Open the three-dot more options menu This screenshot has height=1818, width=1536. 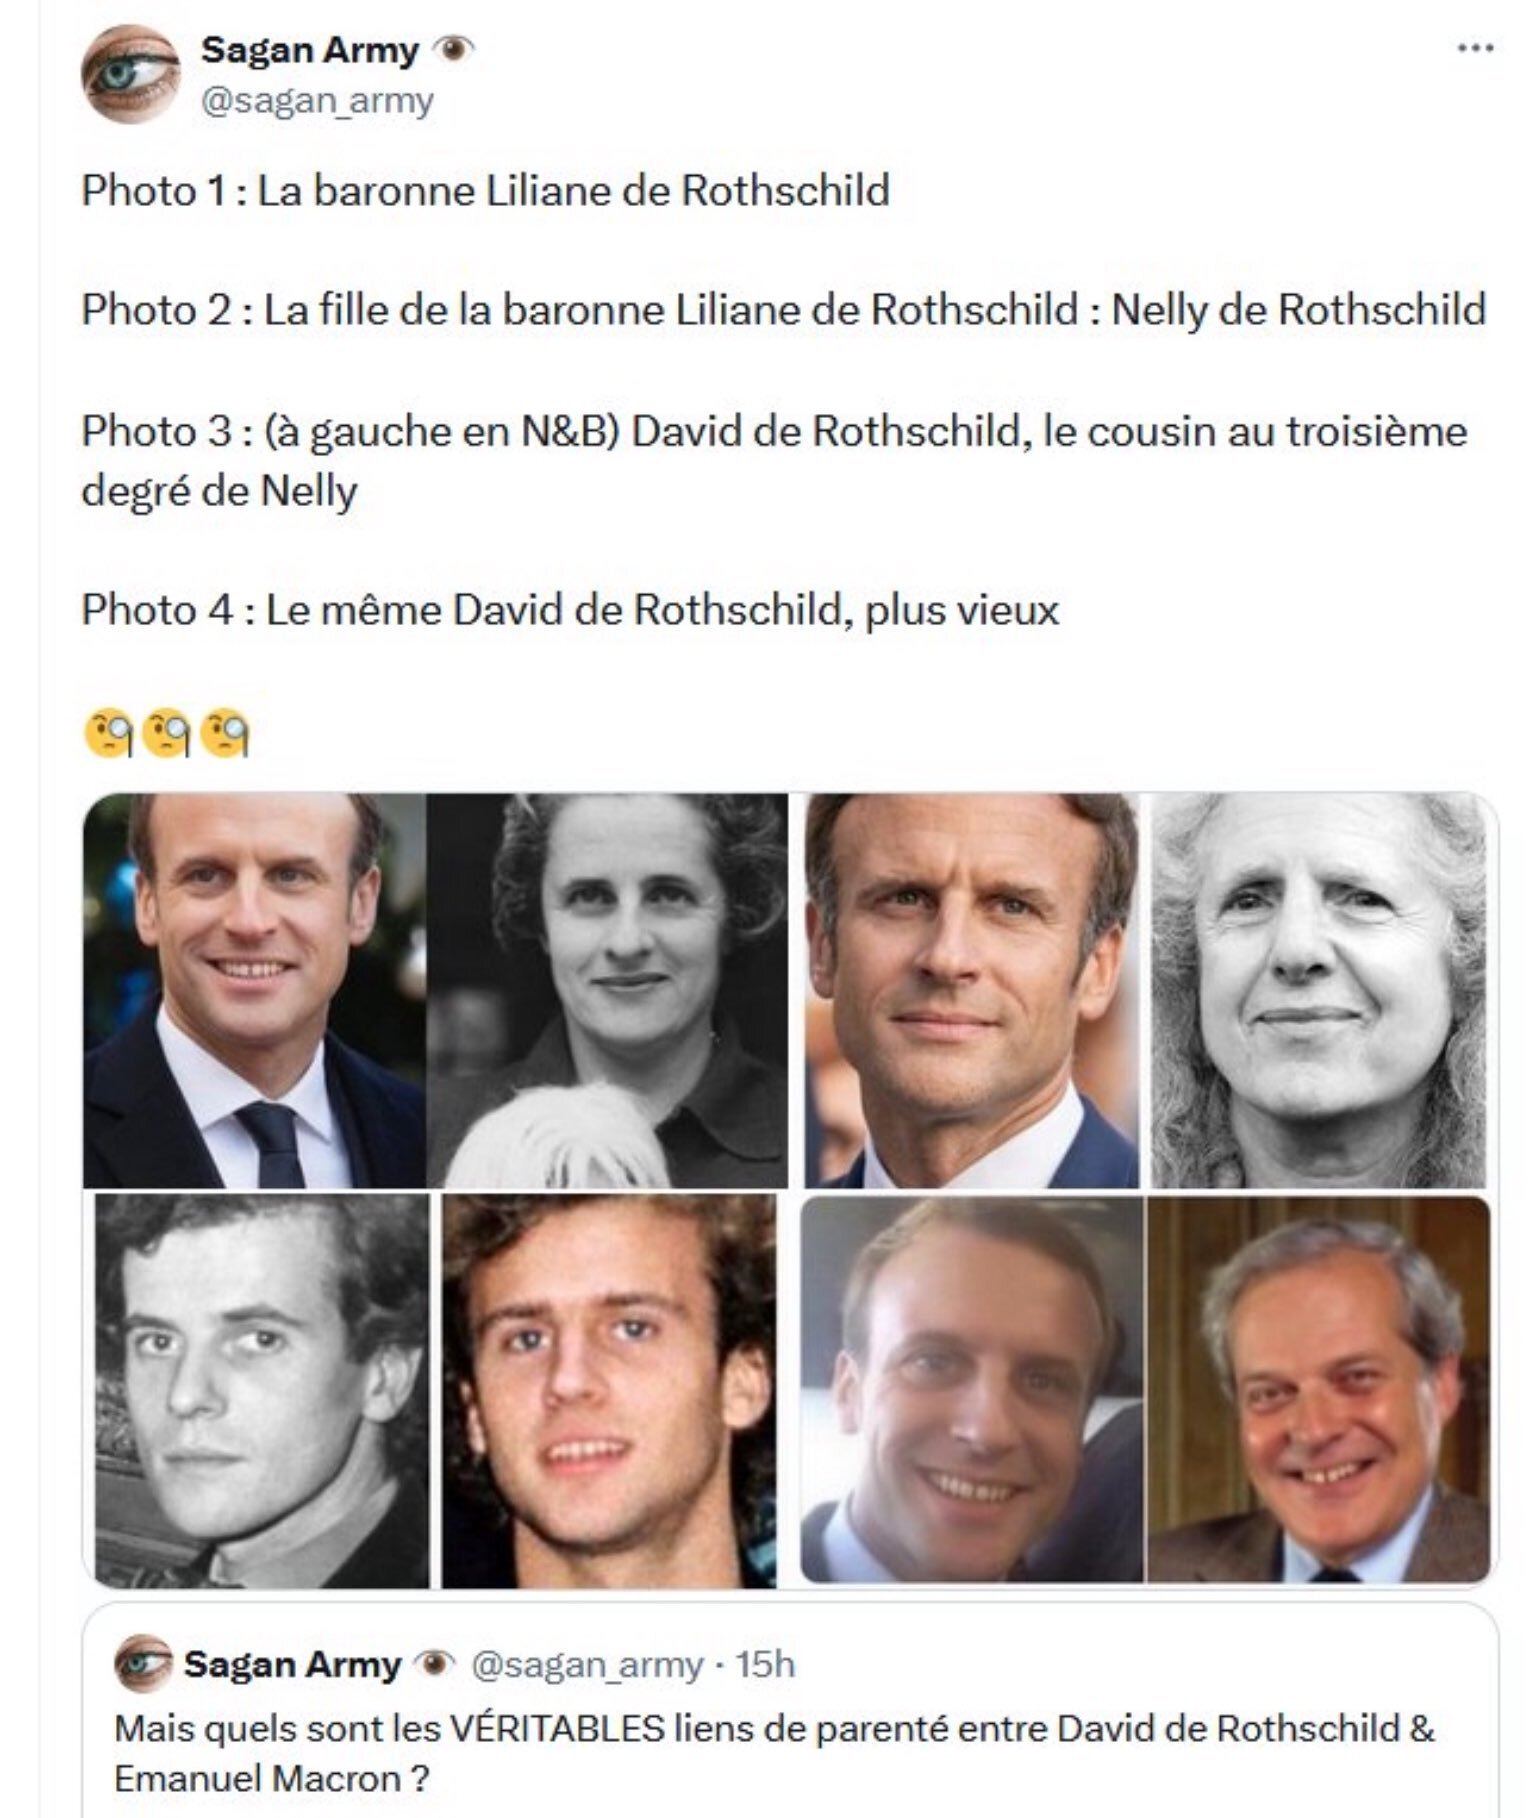click(1475, 47)
